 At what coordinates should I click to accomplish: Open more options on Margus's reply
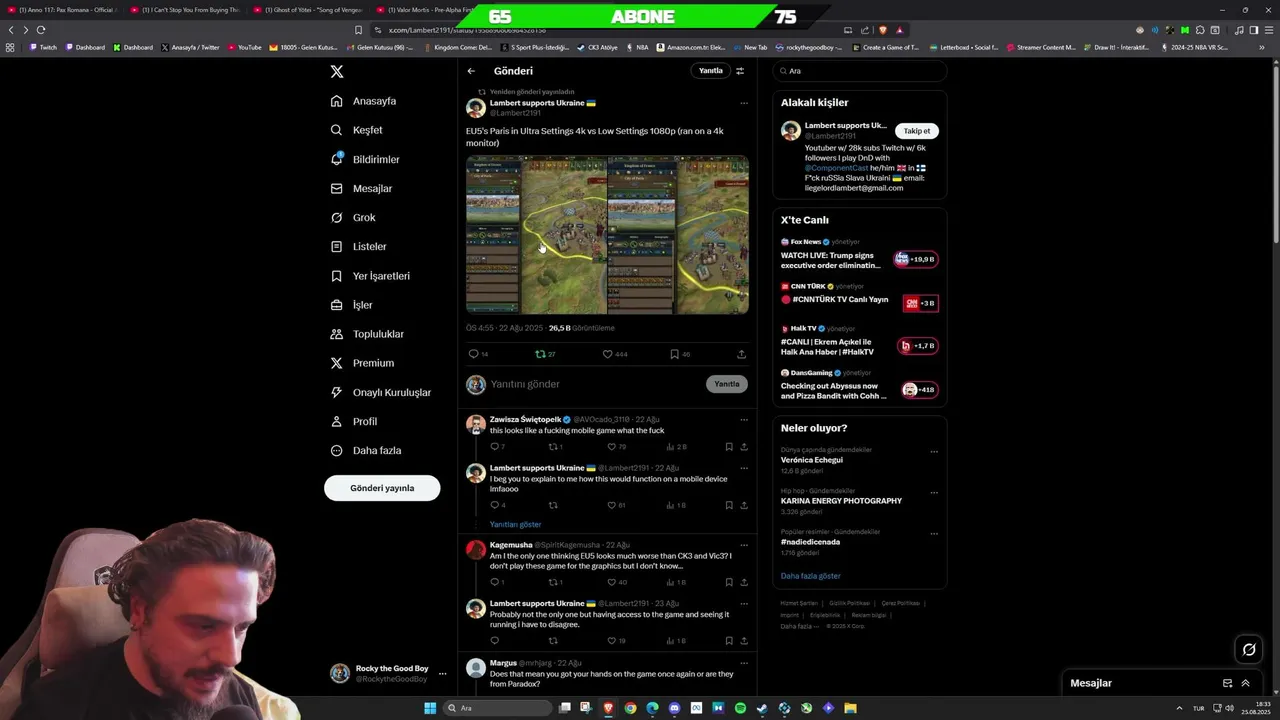(743, 663)
